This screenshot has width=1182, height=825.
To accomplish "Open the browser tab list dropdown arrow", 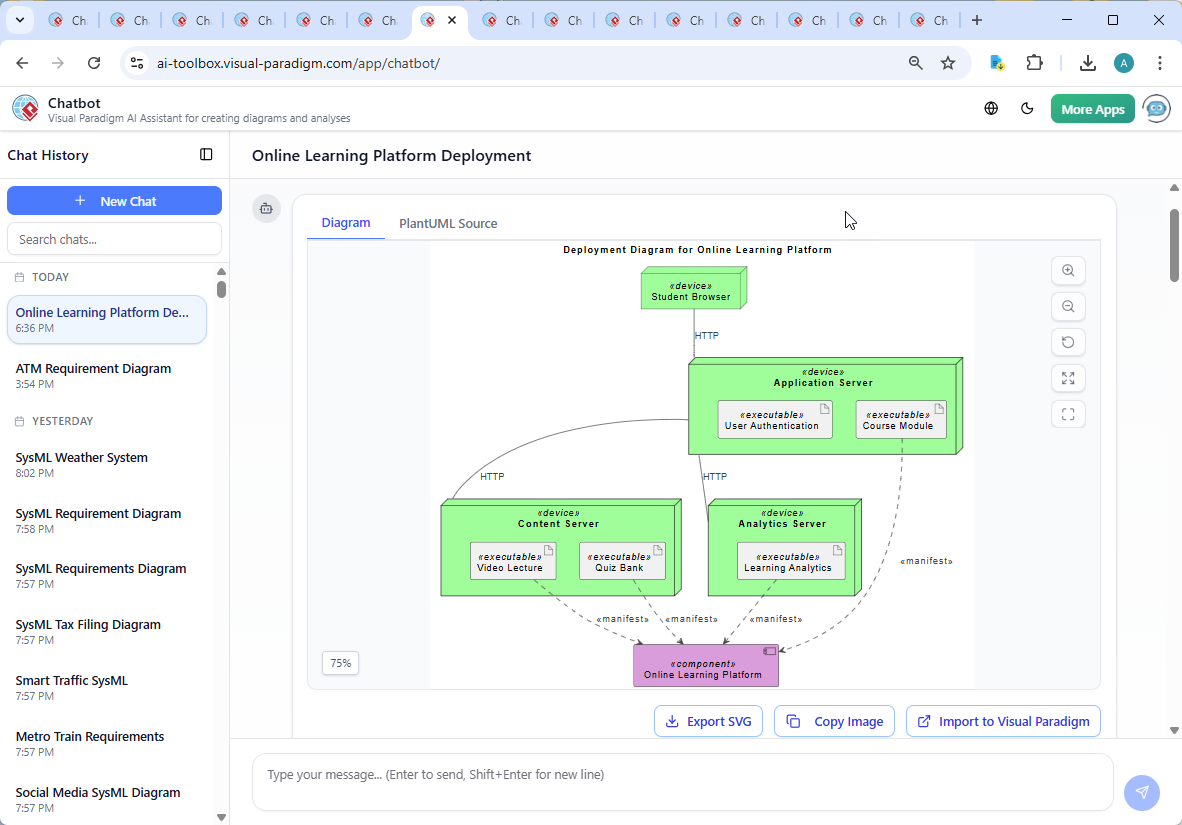I will point(19,20).
